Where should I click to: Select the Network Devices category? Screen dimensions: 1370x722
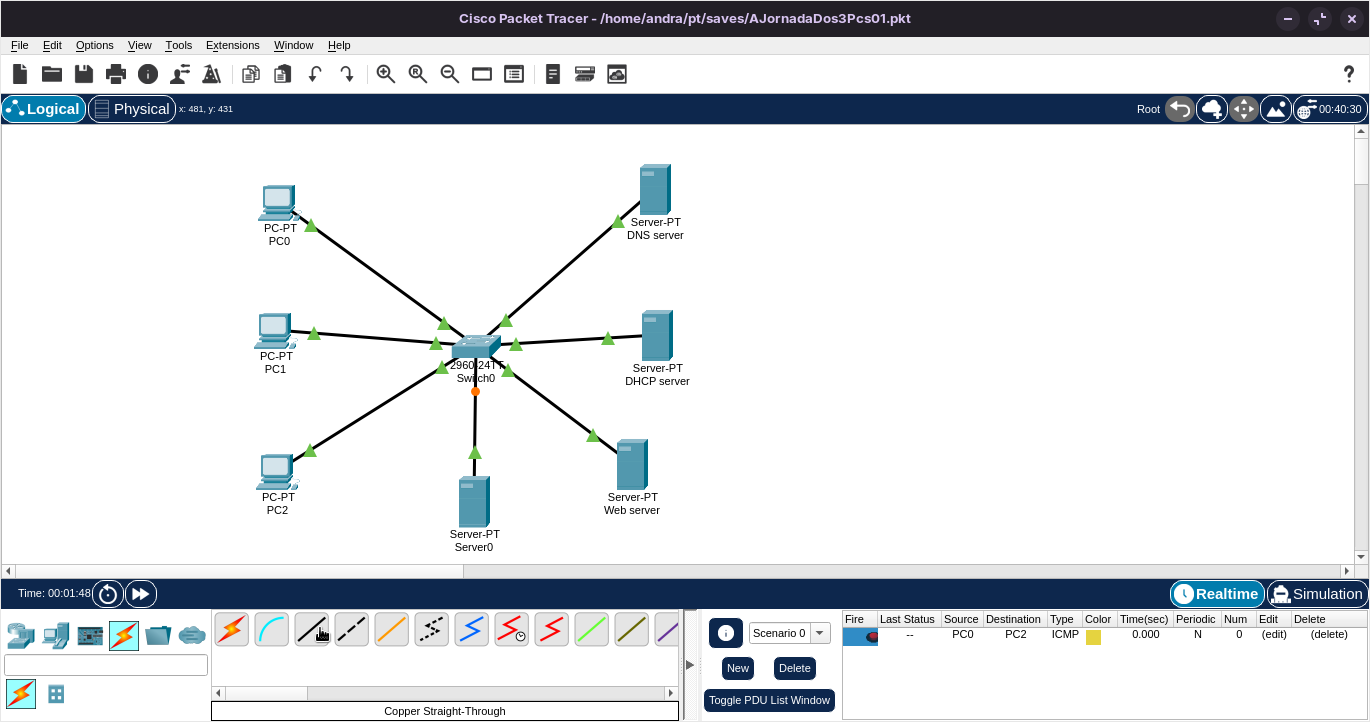(21, 635)
